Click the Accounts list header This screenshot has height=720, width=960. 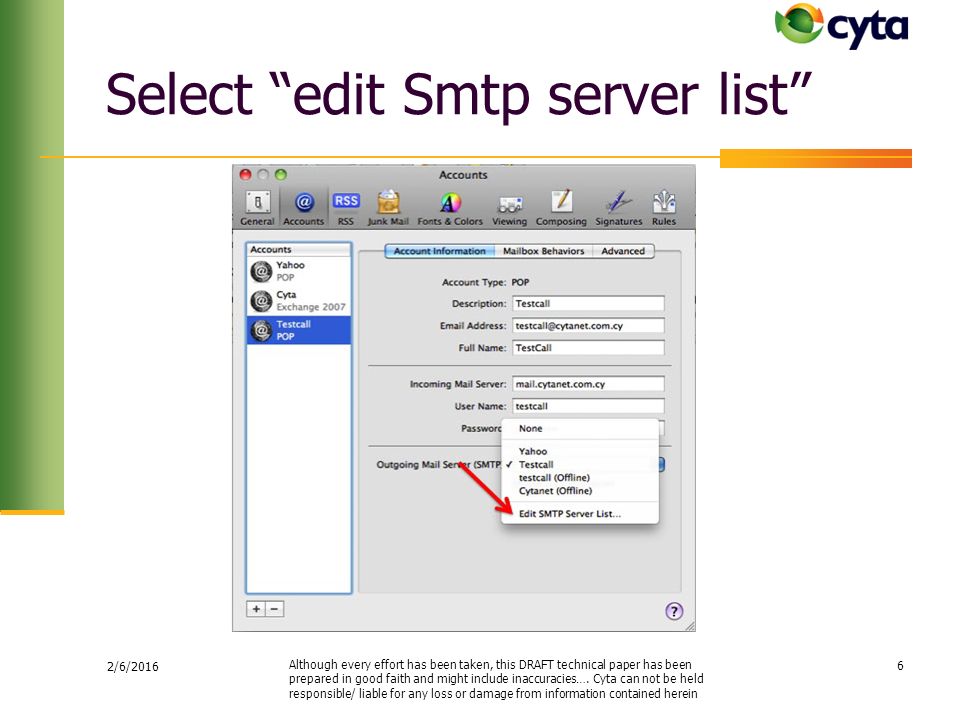(299, 250)
